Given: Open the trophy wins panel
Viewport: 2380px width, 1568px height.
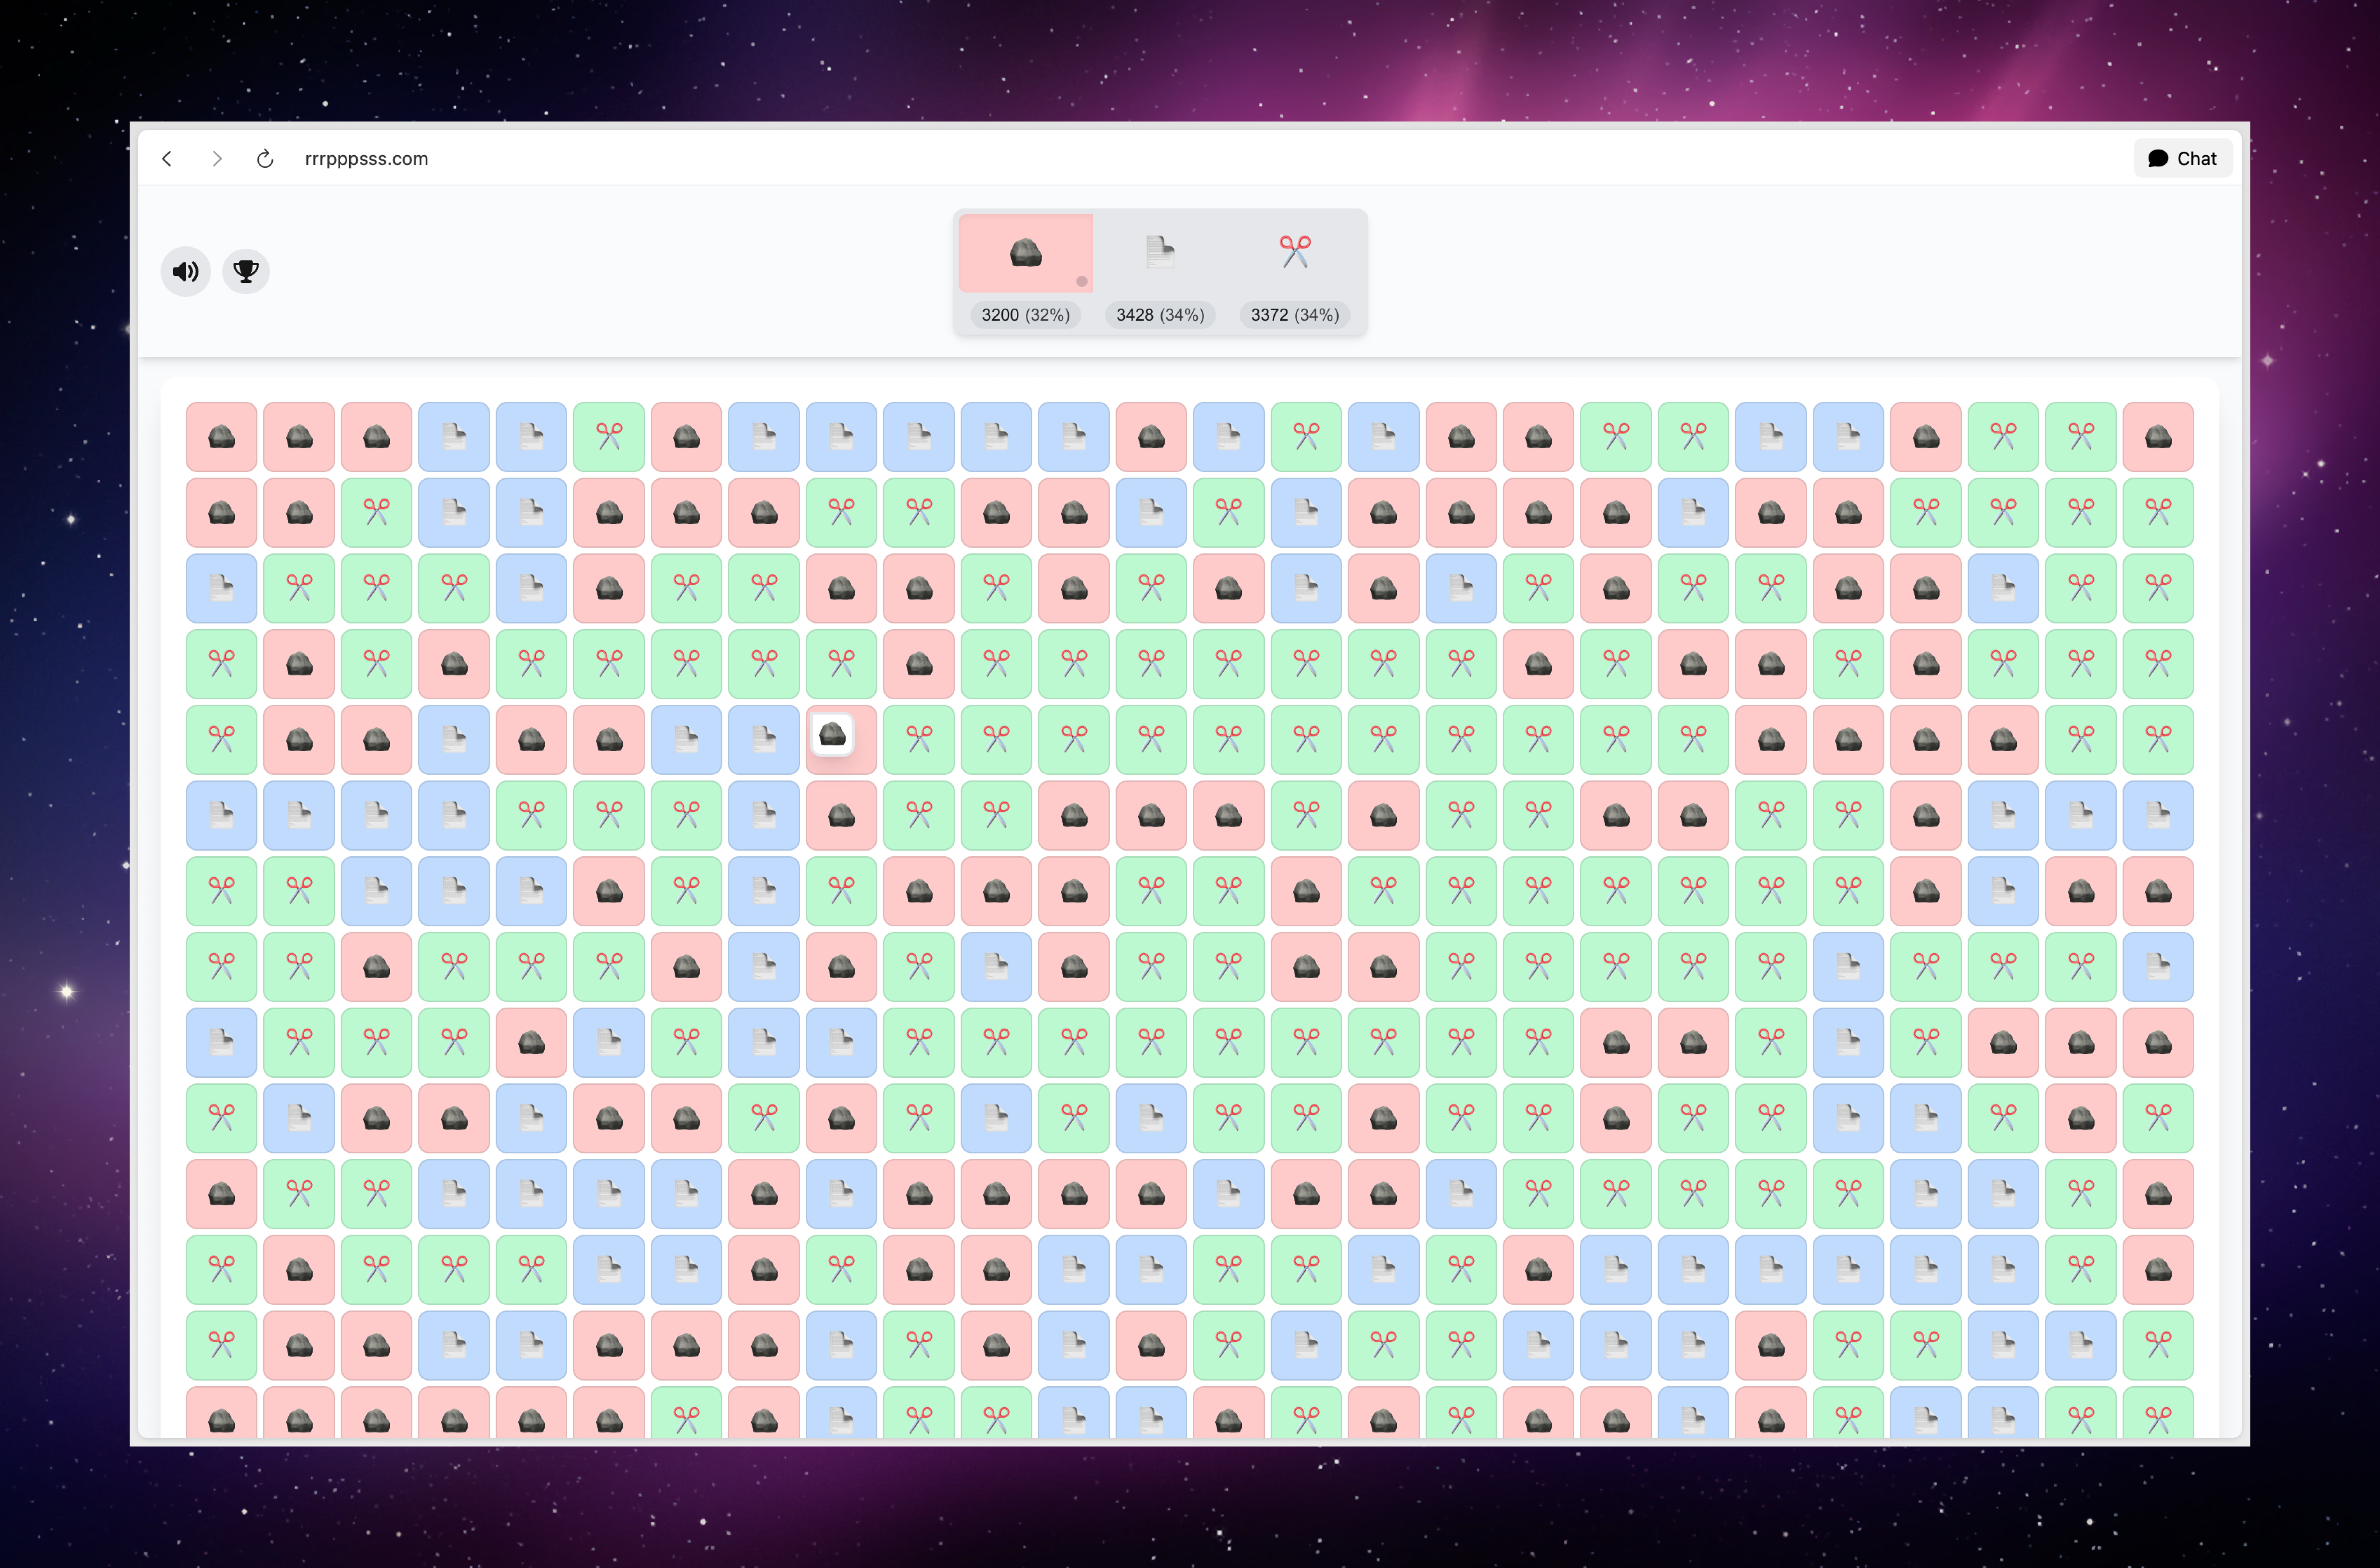Looking at the screenshot, I should coord(246,271).
